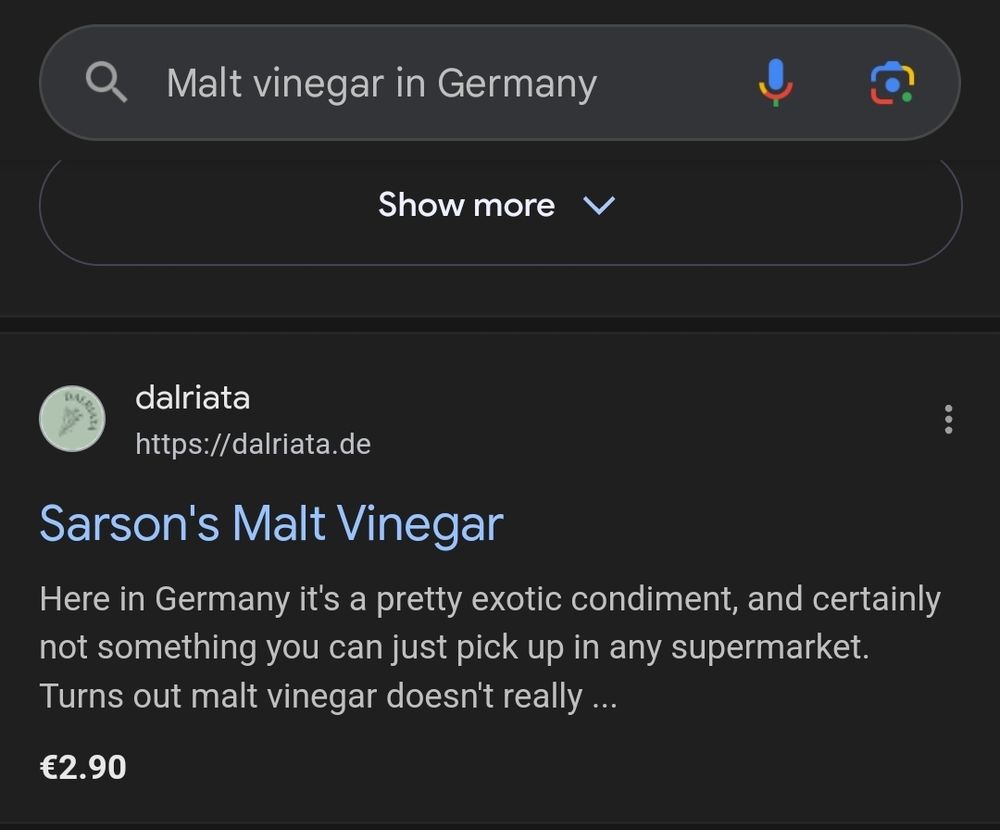The width and height of the screenshot is (1000, 830).
Task: Open the Sarson's Malt Vinegar result link
Action: tap(270, 524)
